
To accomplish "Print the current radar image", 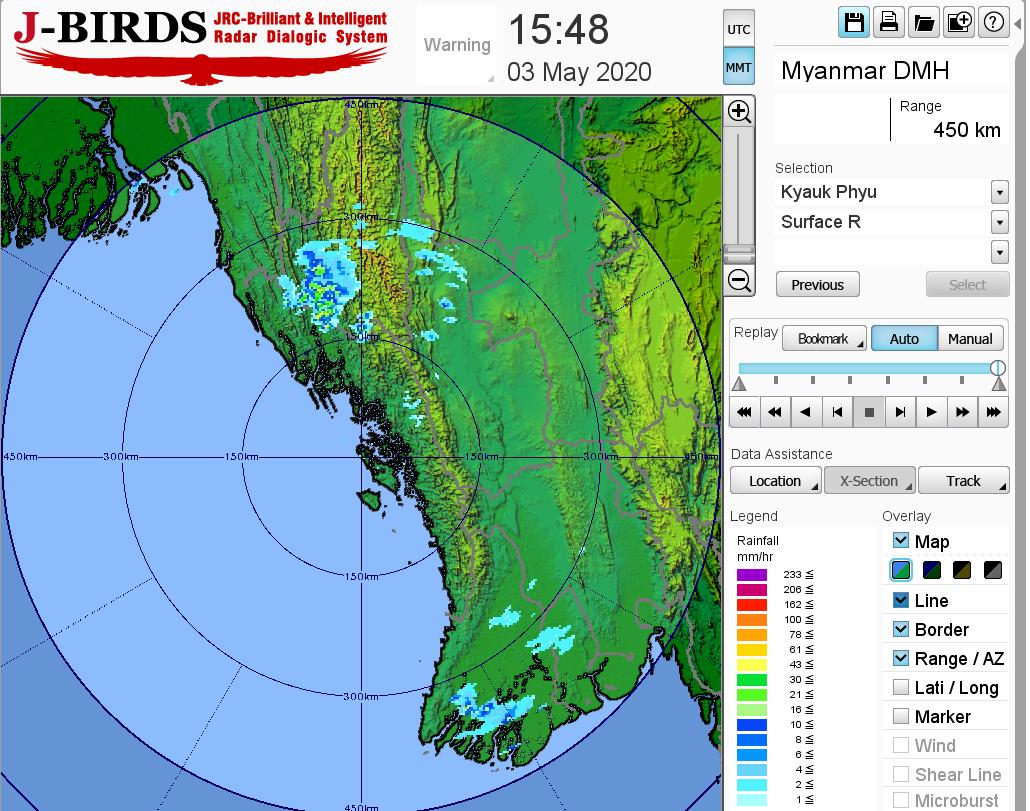I will click(888, 23).
